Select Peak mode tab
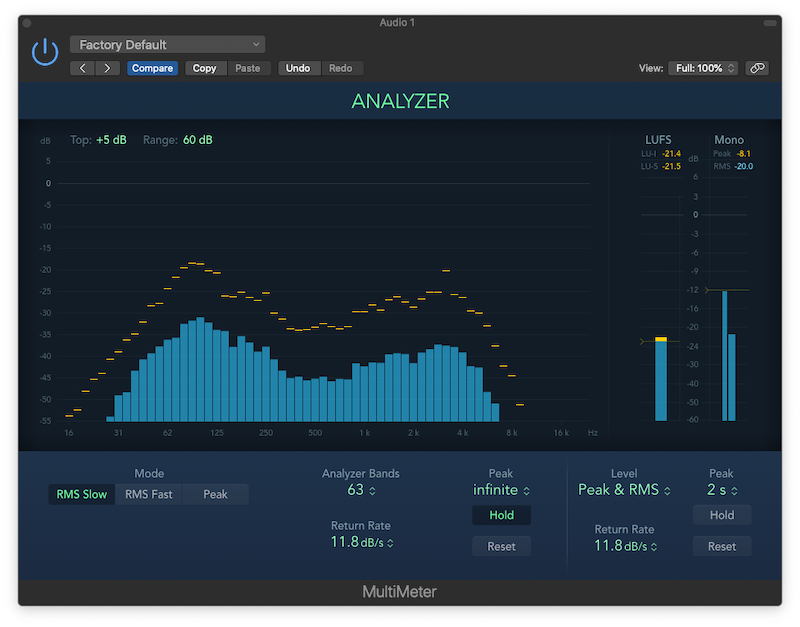 (215, 494)
